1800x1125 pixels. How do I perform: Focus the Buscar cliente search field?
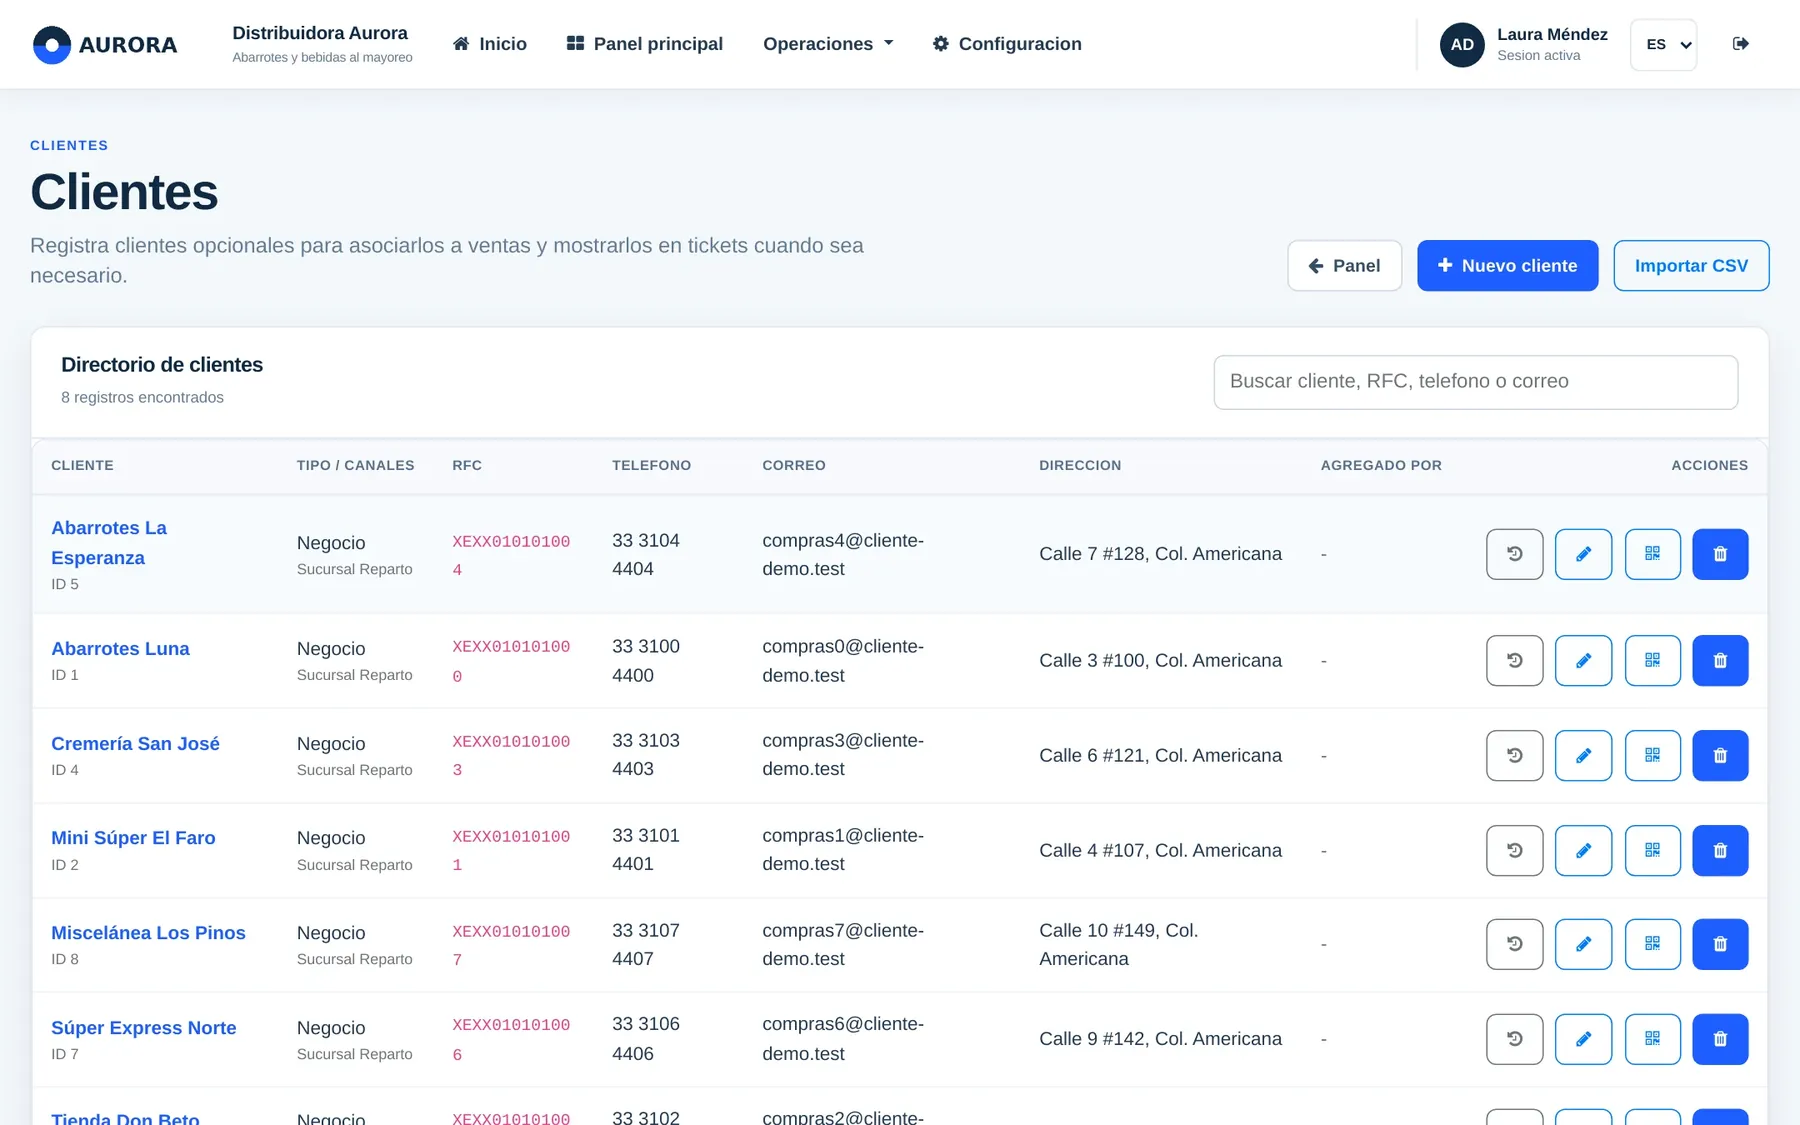pyautogui.click(x=1475, y=382)
